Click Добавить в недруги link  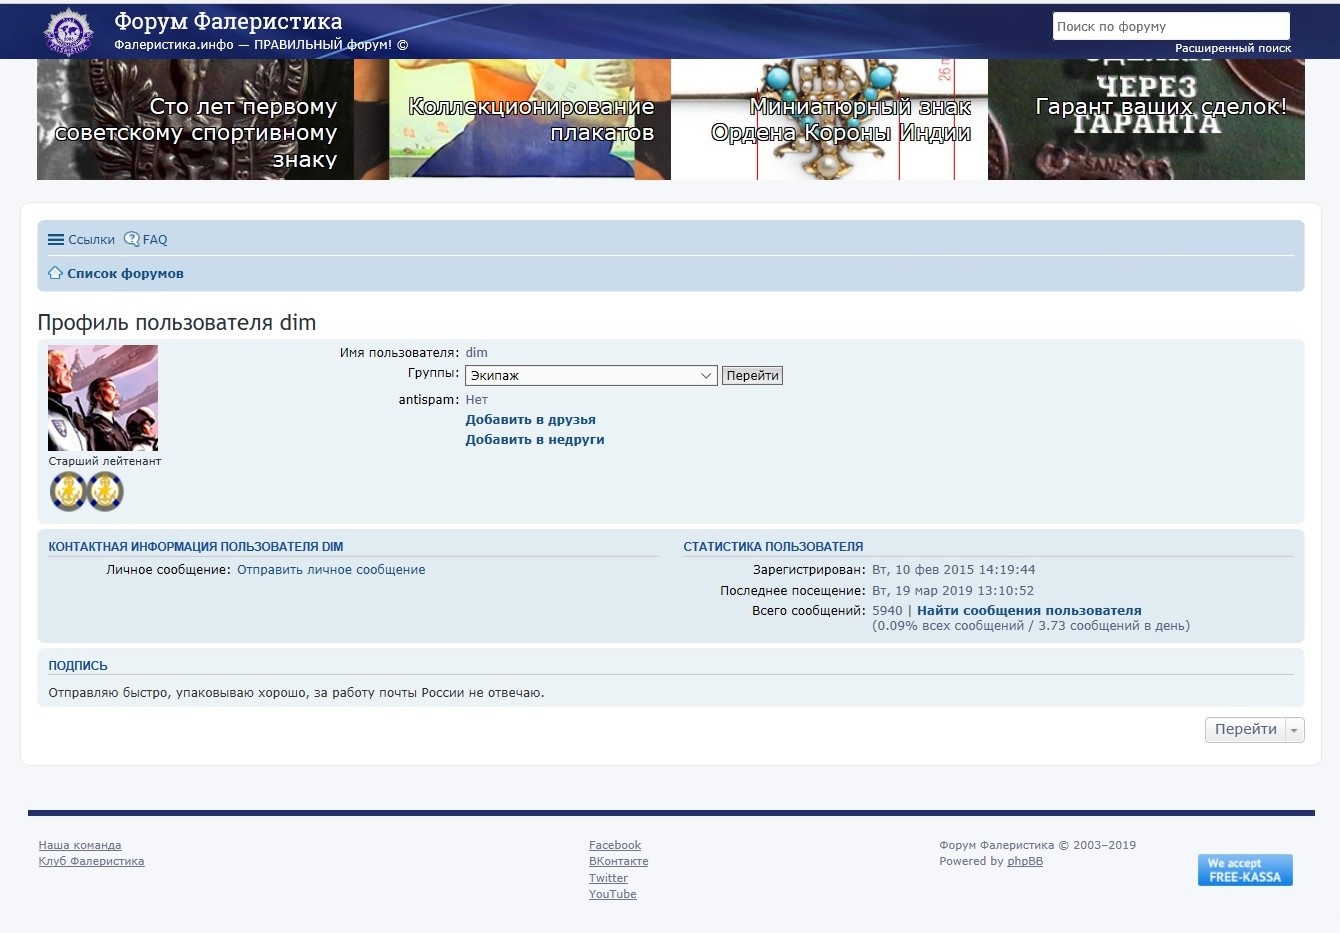pos(534,440)
